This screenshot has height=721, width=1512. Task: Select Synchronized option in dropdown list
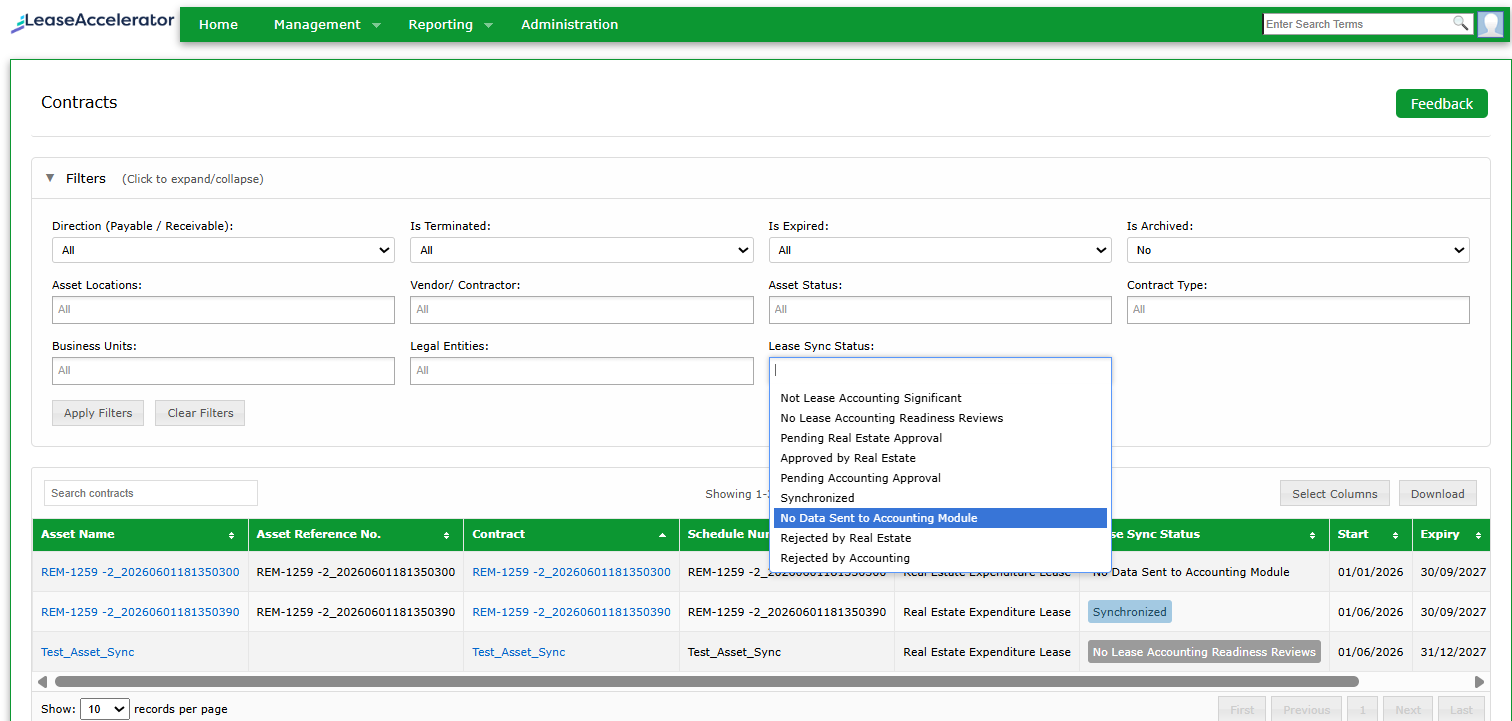click(x=940, y=498)
